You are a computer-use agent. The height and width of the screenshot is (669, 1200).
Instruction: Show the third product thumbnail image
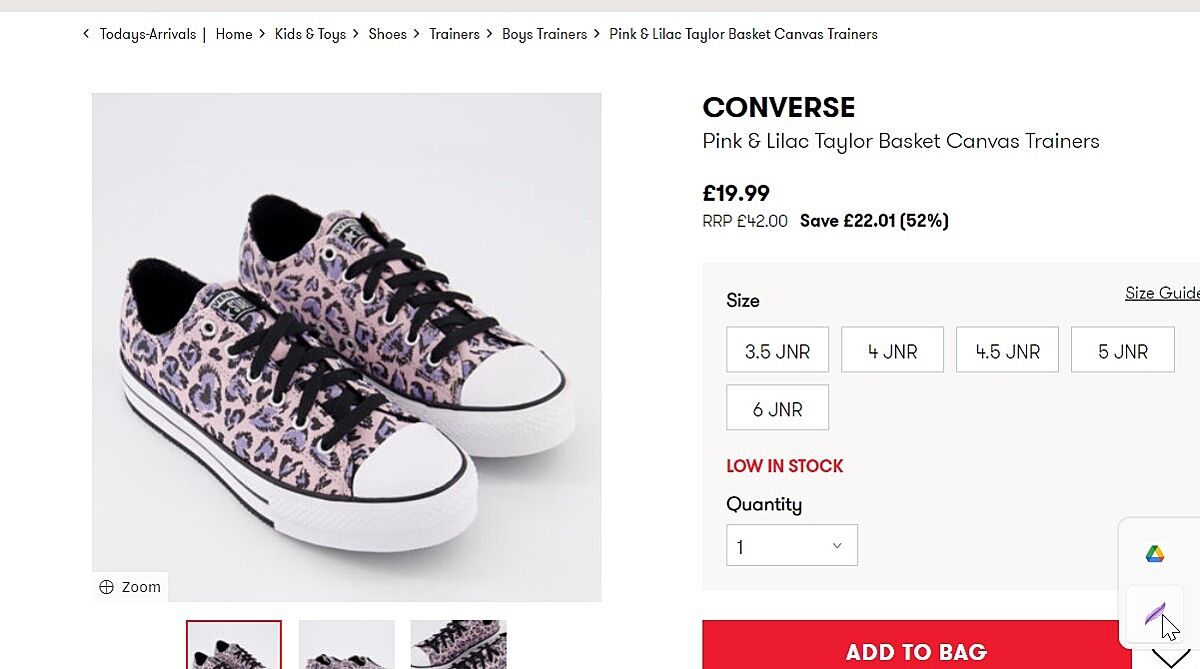(458, 645)
